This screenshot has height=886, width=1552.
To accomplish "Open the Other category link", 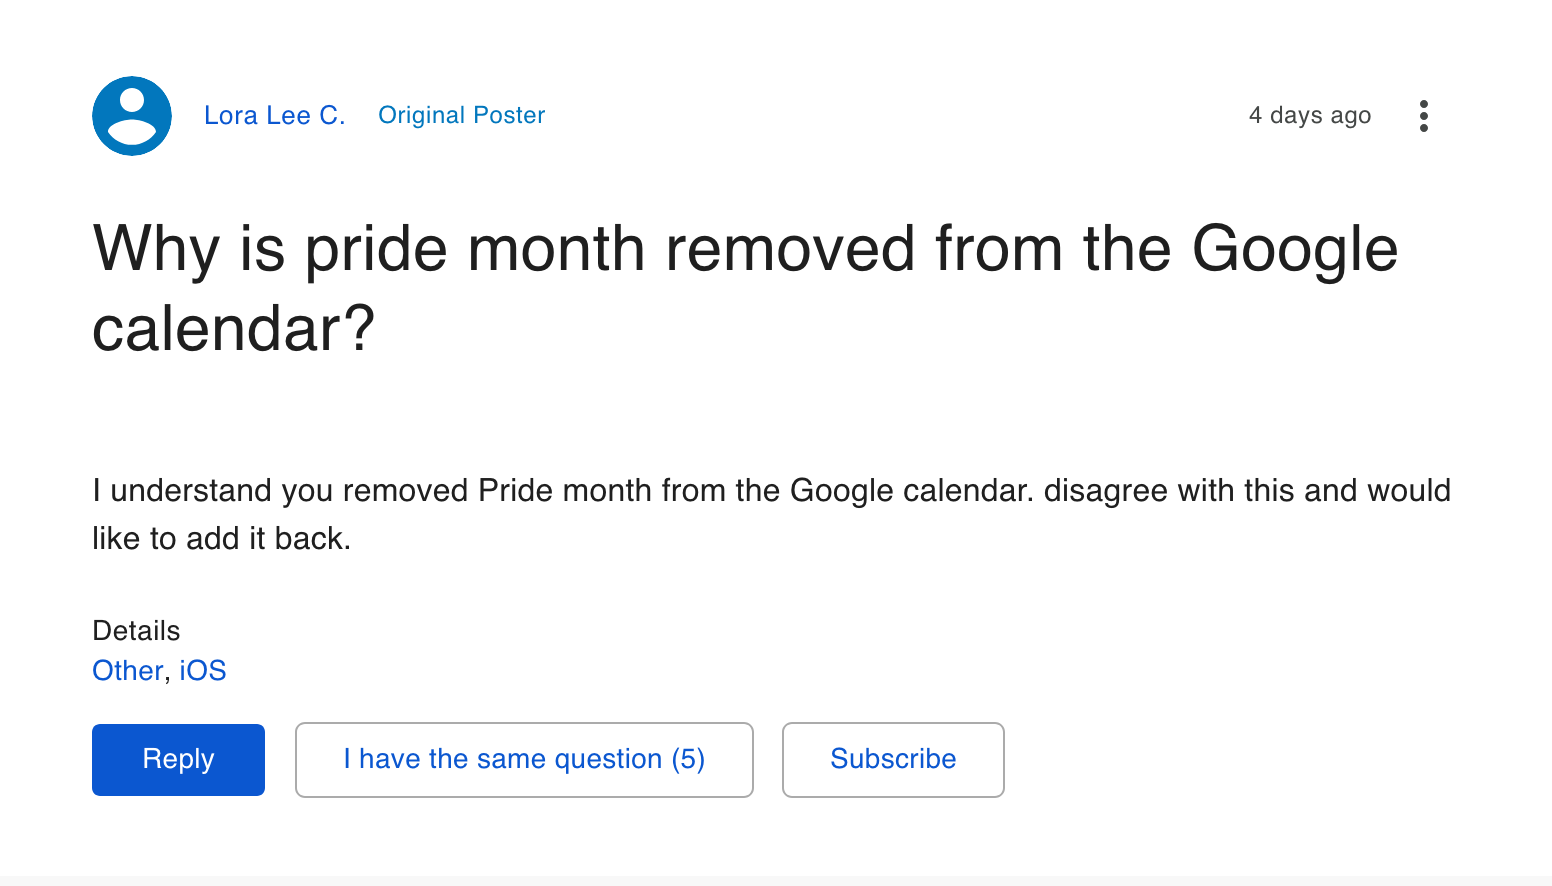I will coord(128,670).
